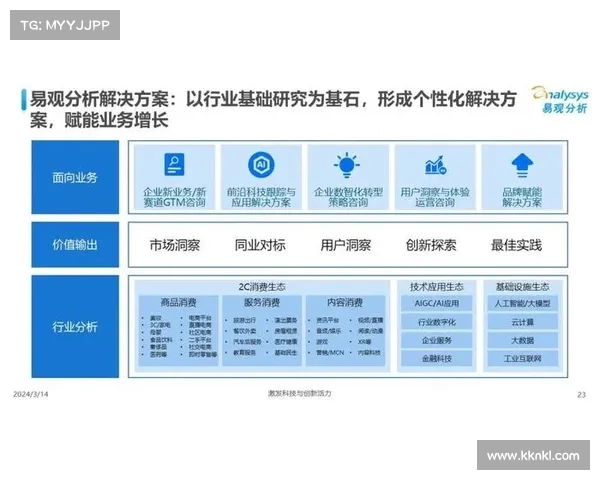
Task: Click the 电商平台 bullet item
Action: [200, 318]
